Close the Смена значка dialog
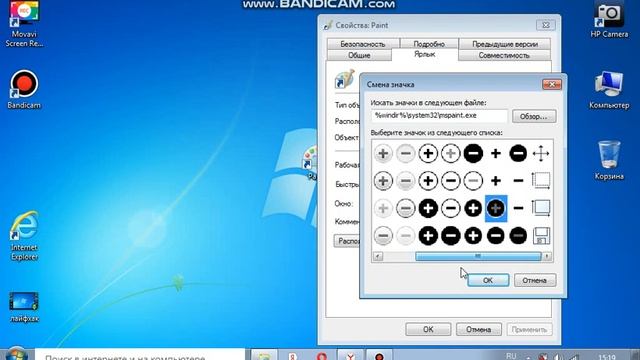The height and width of the screenshot is (360, 640). click(x=552, y=84)
